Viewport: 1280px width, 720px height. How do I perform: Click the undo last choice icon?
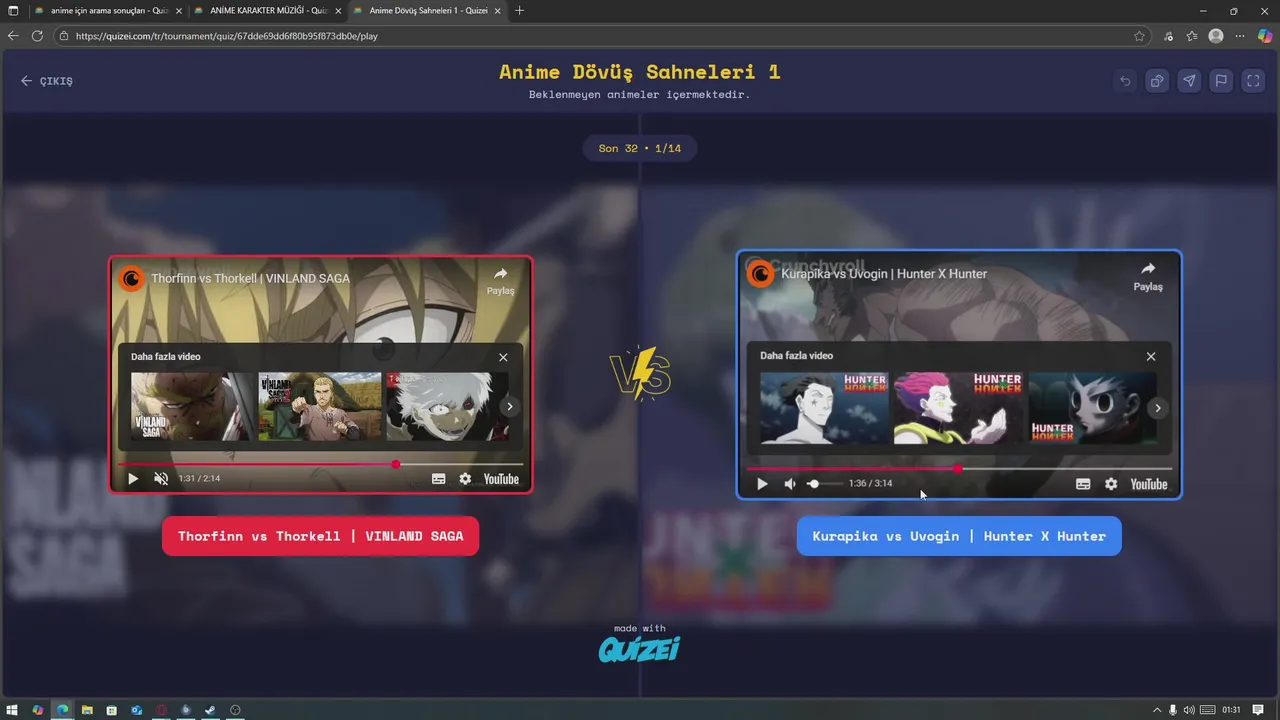click(1125, 81)
